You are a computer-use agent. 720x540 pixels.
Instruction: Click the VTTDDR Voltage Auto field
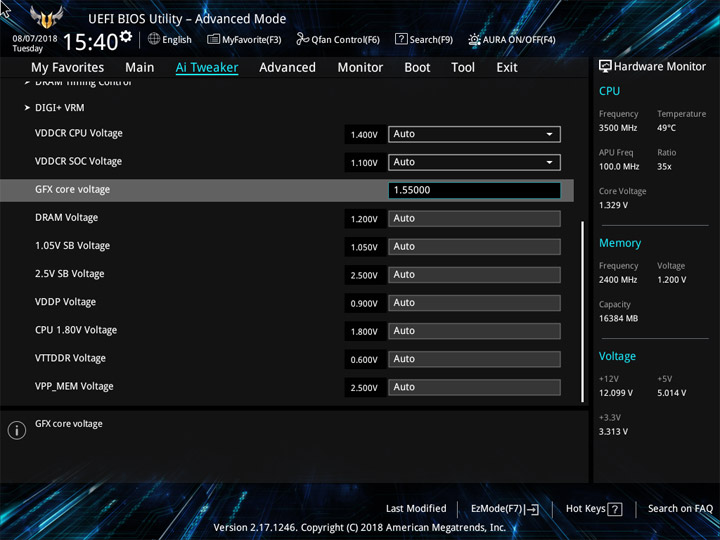[474, 359]
